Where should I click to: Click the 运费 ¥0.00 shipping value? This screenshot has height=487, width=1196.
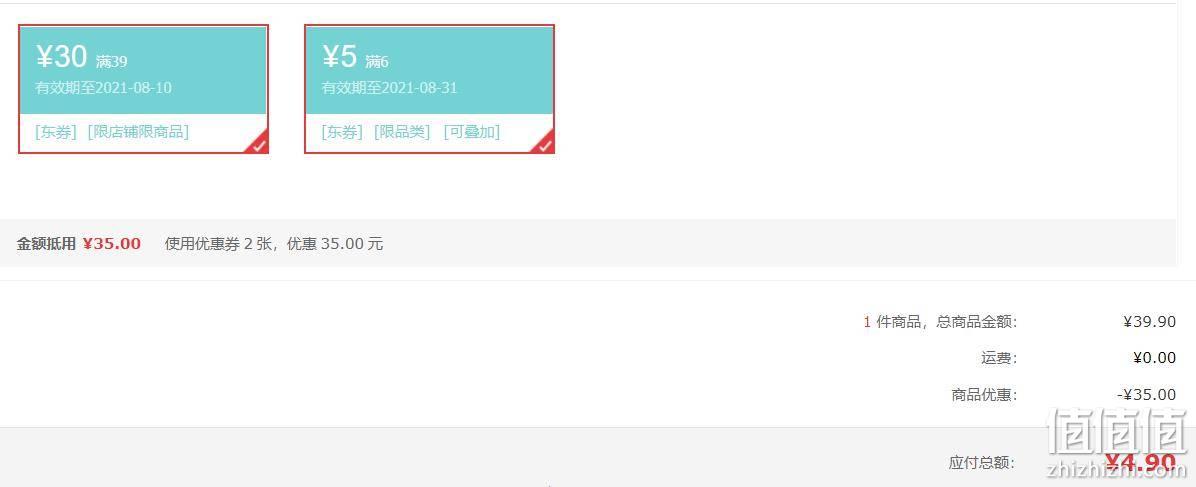1154,358
